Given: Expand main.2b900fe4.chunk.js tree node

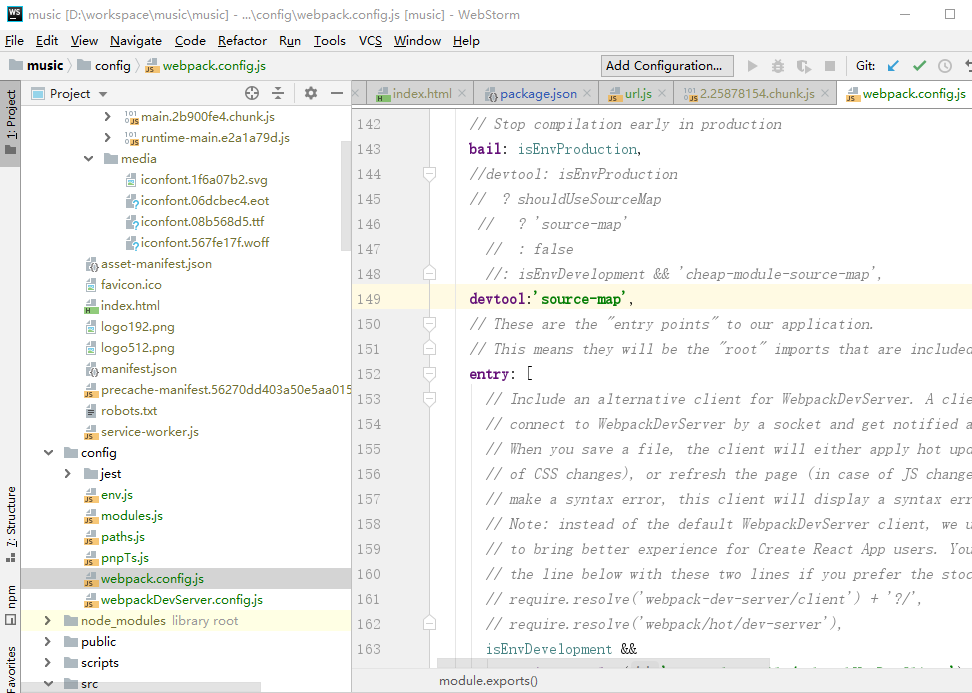Looking at the screenshot, I should coord(107,117).
